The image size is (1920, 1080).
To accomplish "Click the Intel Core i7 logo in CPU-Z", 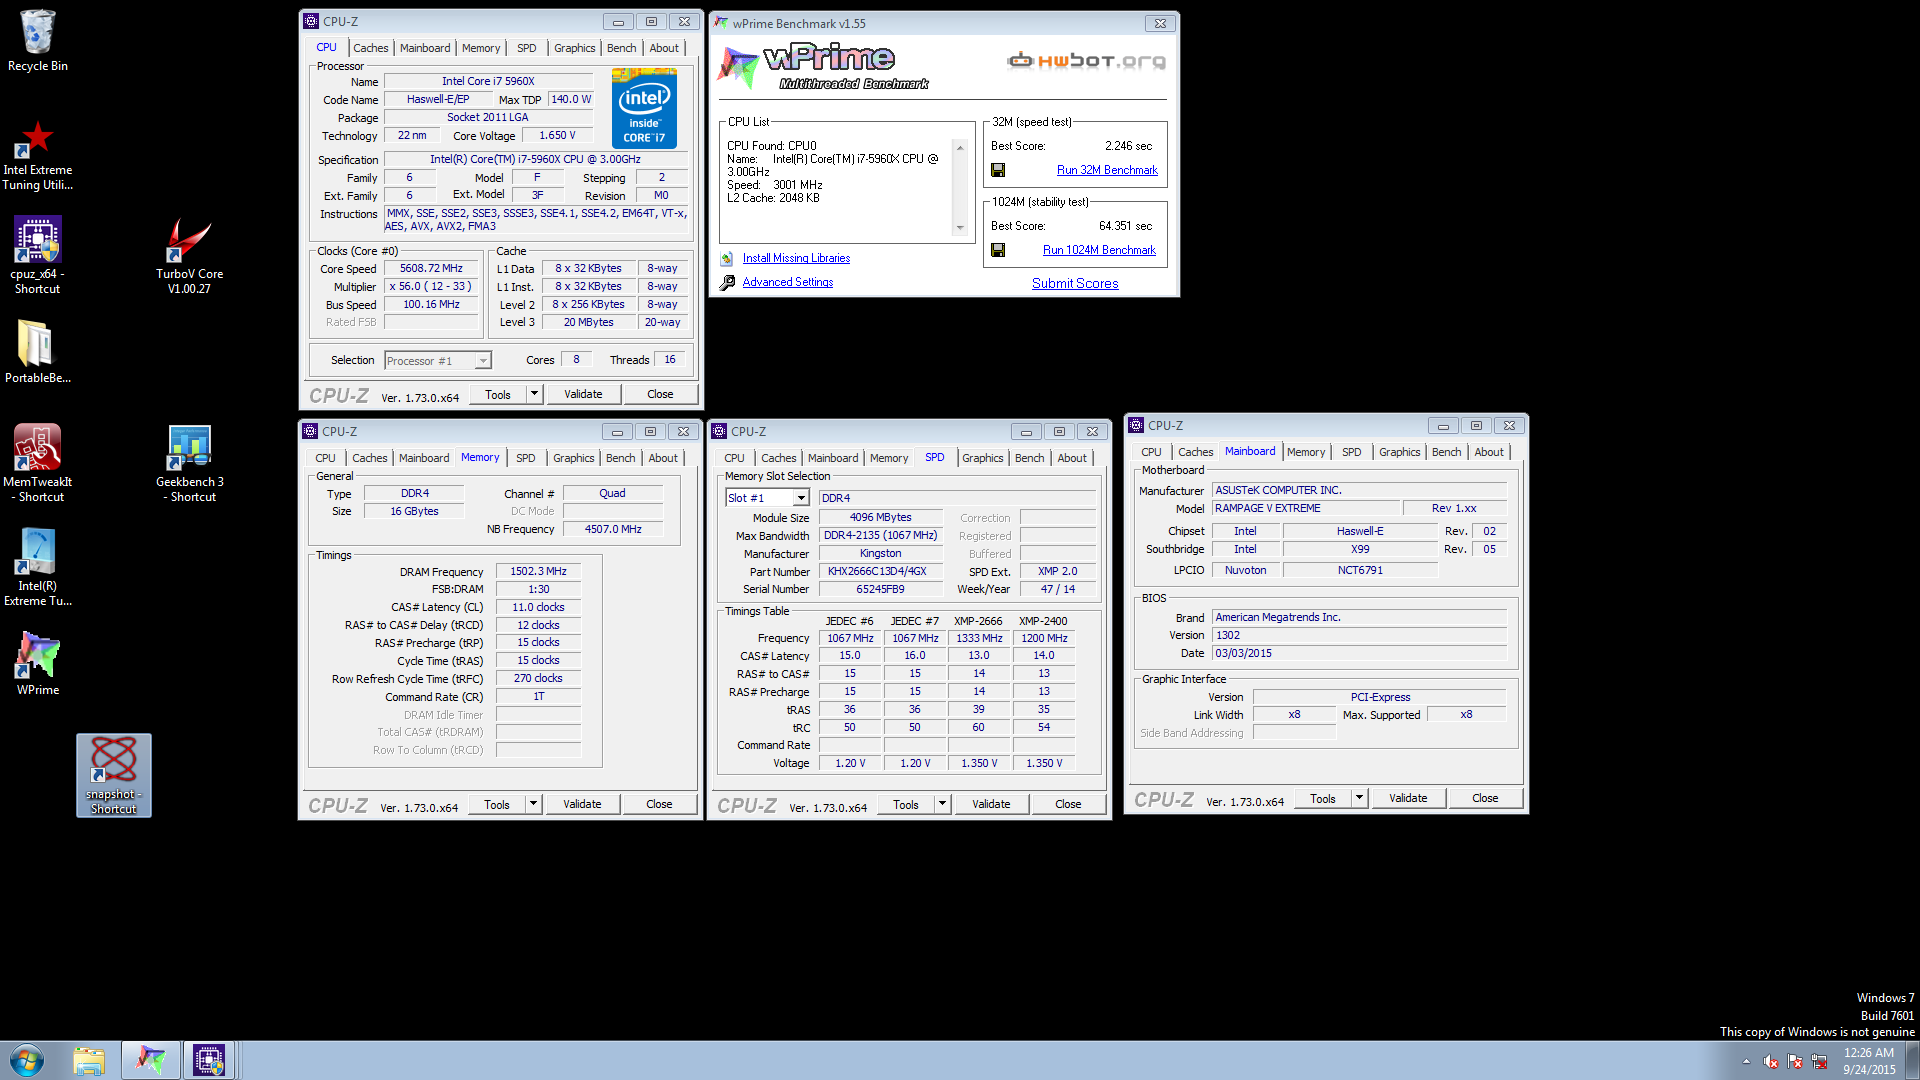I will 644,108.
